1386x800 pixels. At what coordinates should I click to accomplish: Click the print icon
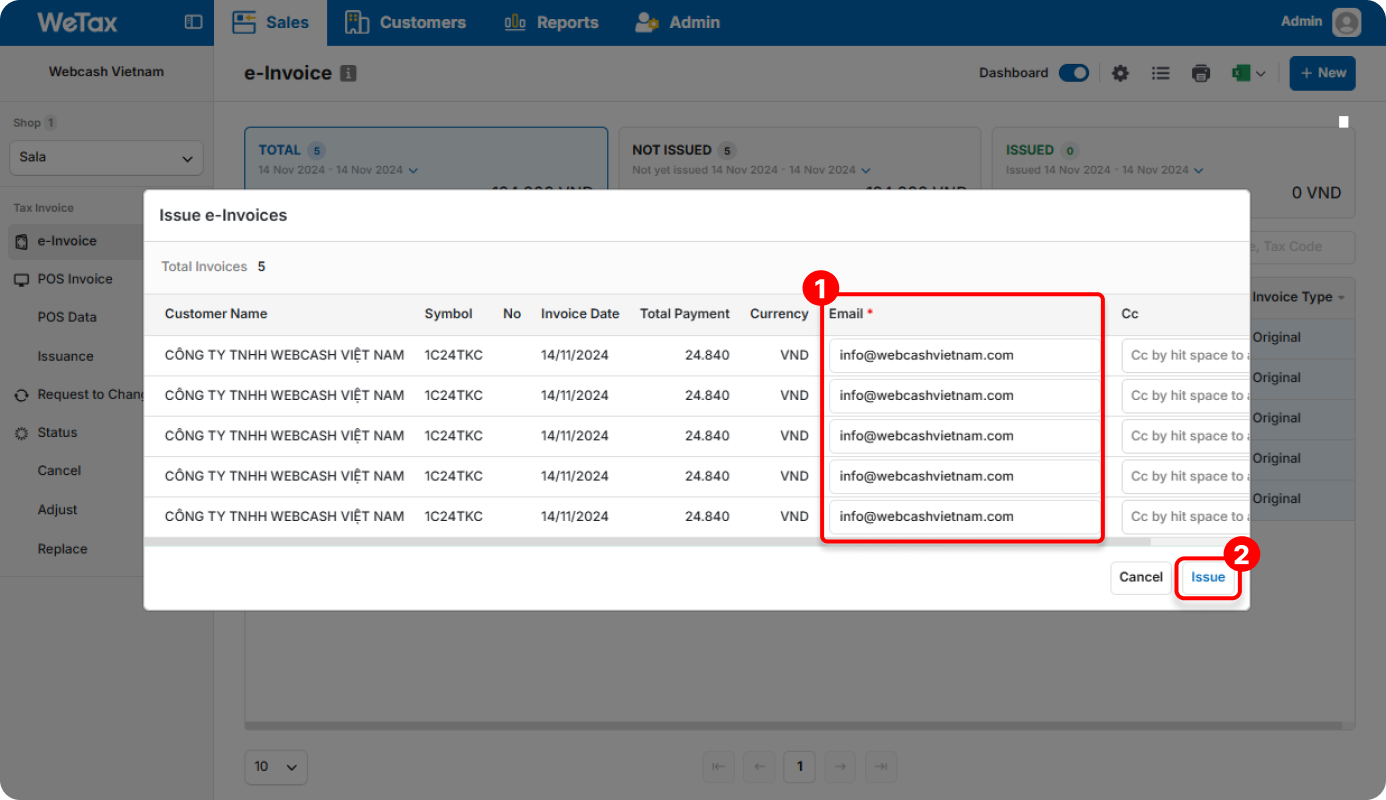(x=1201, y=73)
